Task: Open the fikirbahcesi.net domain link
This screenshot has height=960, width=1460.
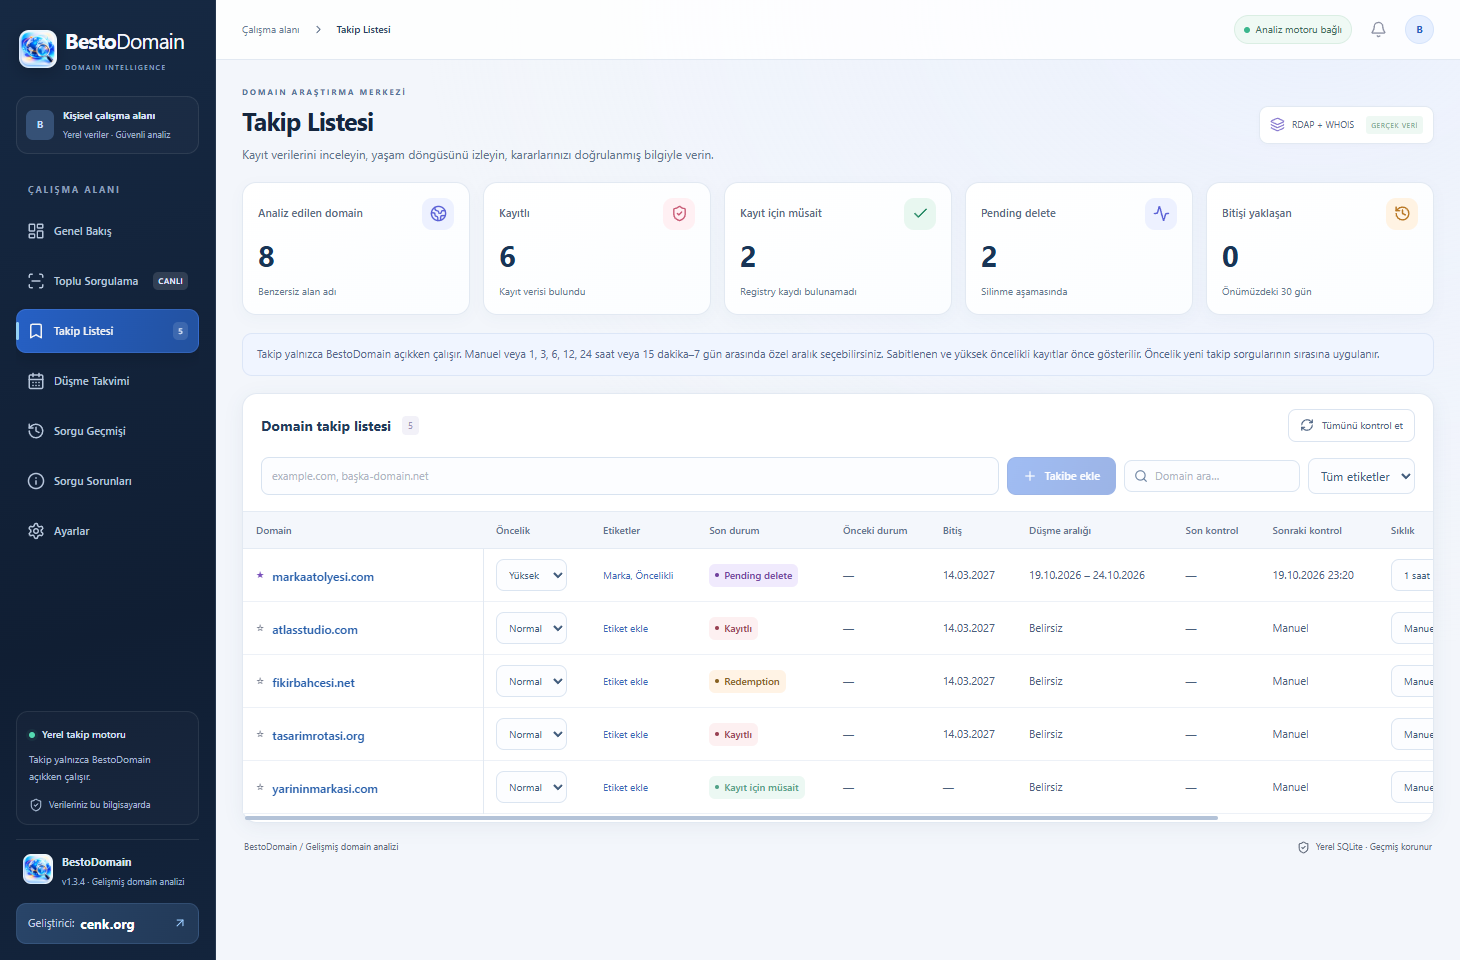Action: tap(313, 683)
